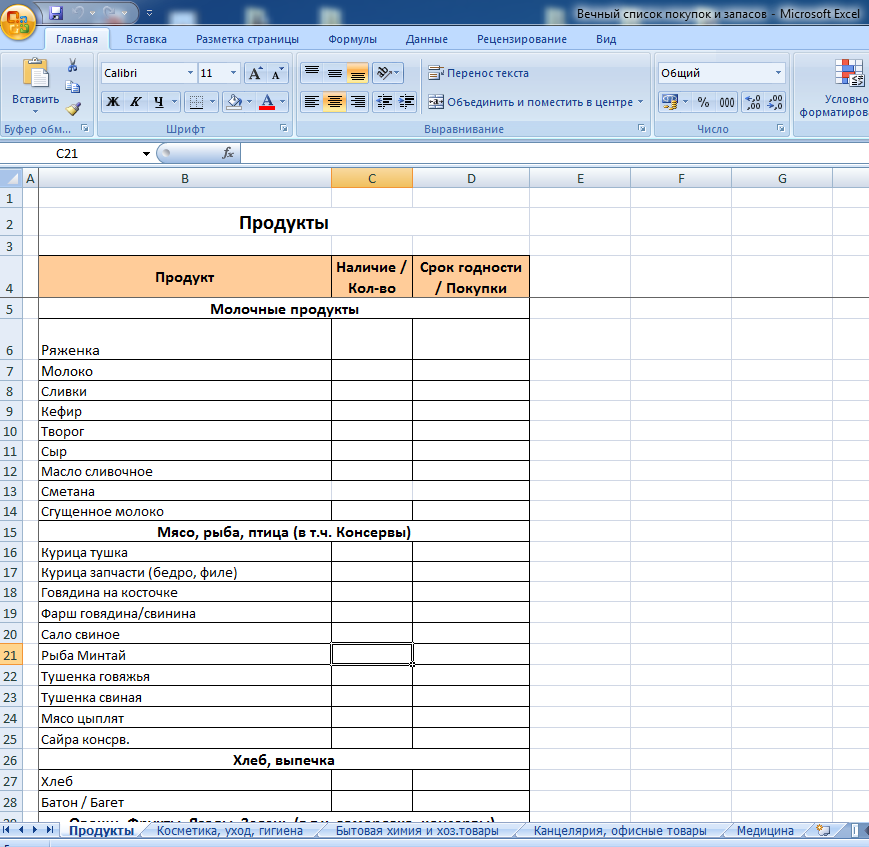This screenshot has height=847, width=869.
Task: Apply the percent style format
Action: coord(703,102)
